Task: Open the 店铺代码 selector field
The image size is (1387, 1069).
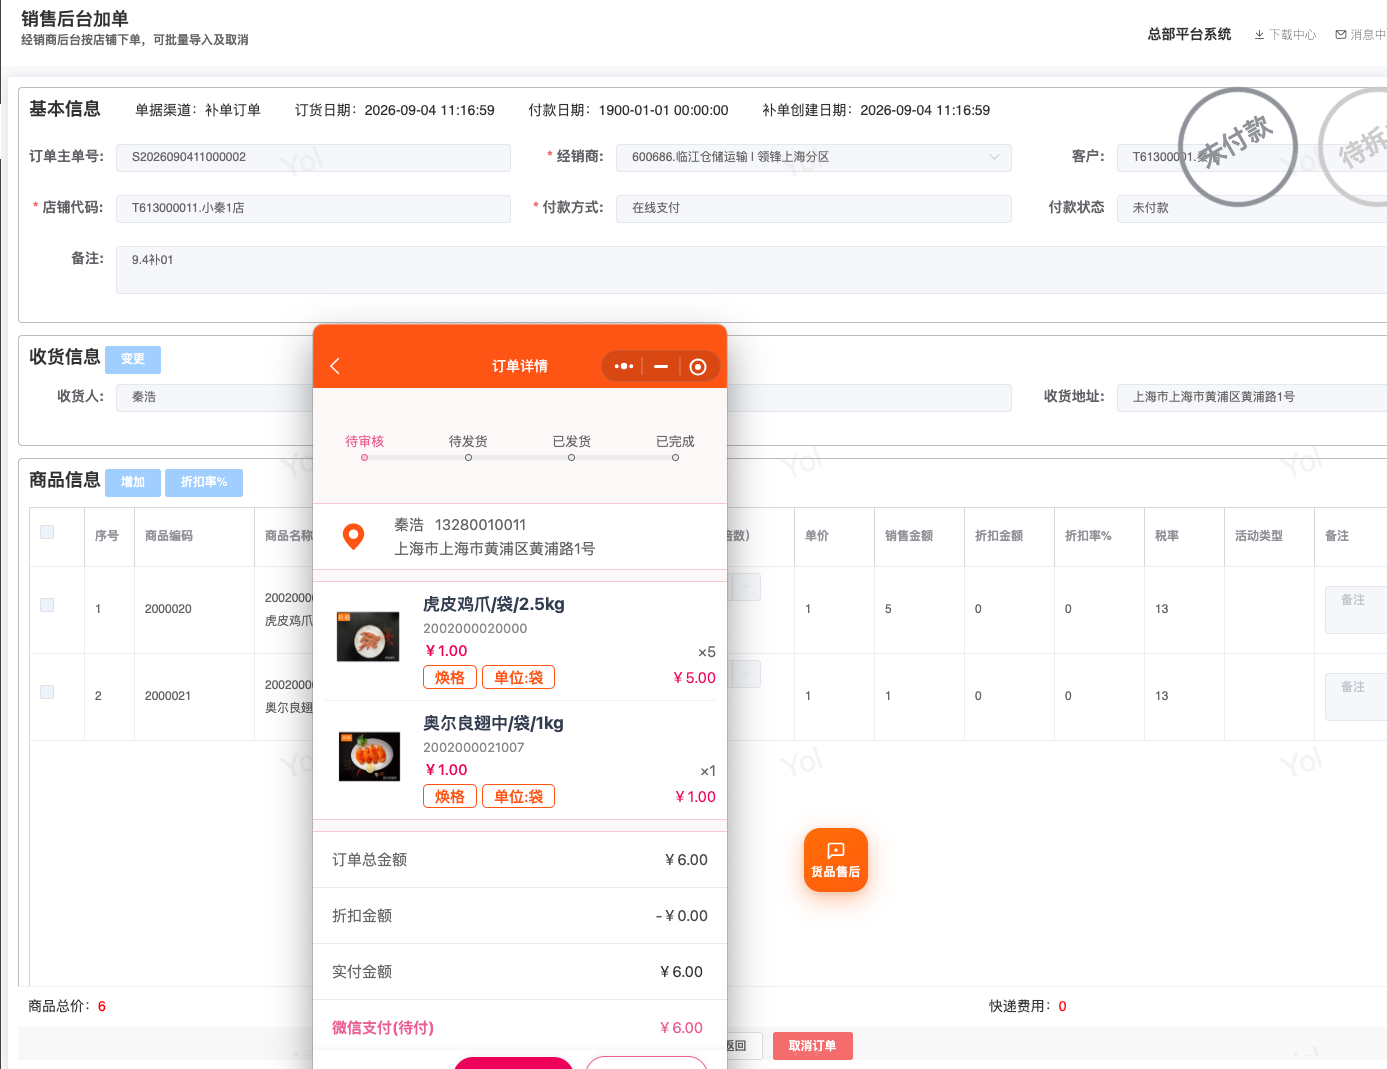Action: [x=313, y=208]
